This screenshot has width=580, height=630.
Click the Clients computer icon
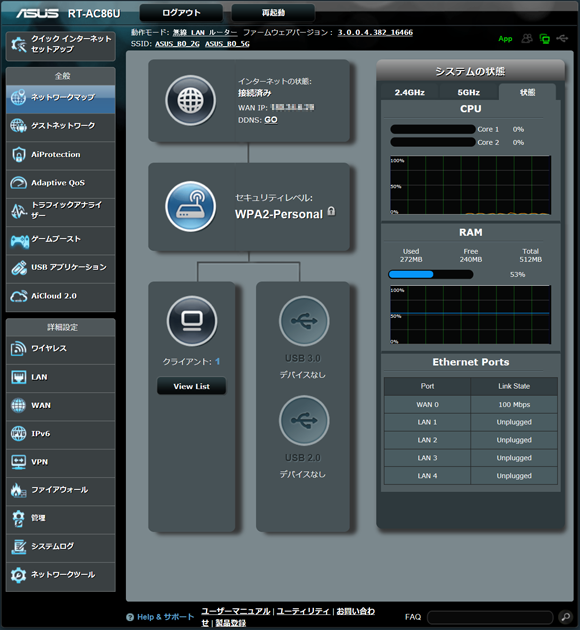tap(192, 321)
